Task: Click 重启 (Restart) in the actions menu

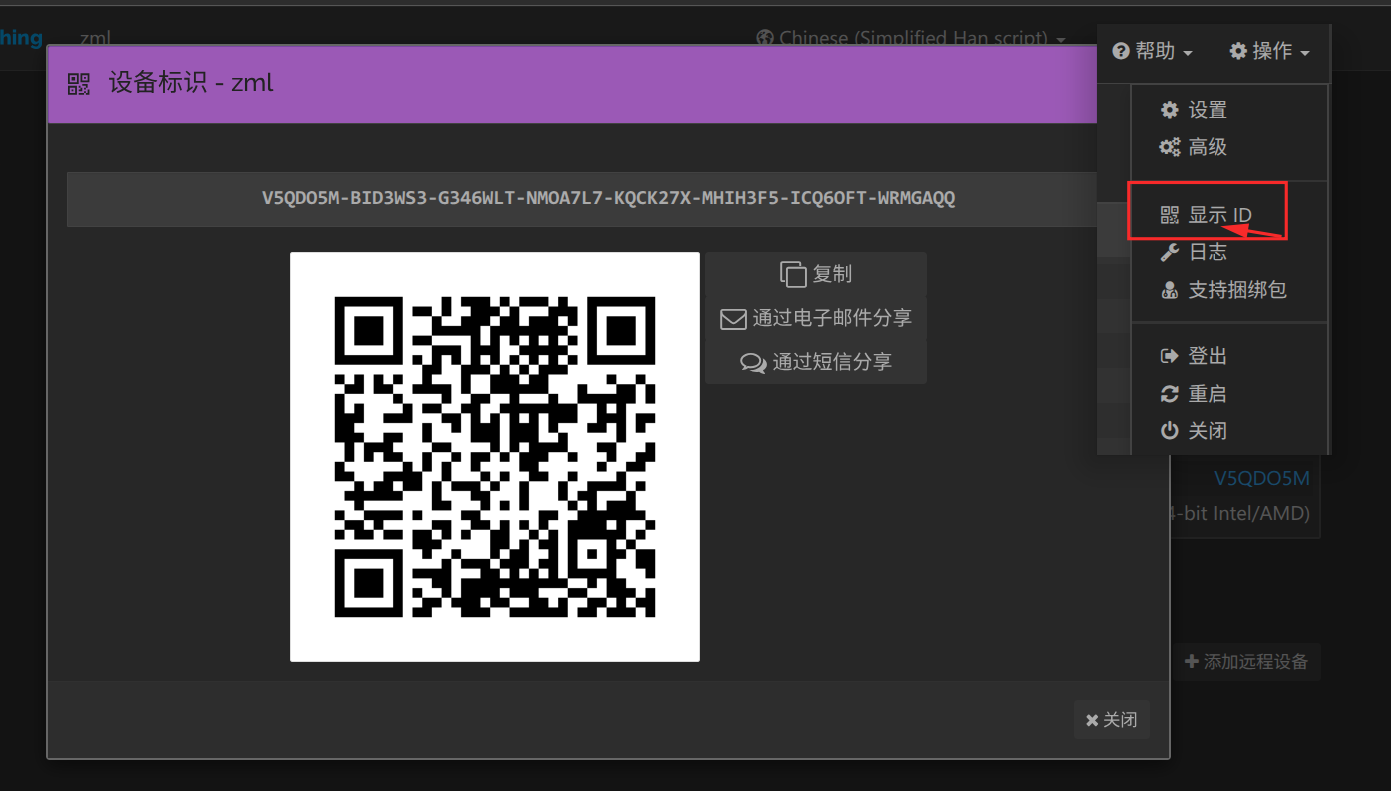Action: 1206,394
